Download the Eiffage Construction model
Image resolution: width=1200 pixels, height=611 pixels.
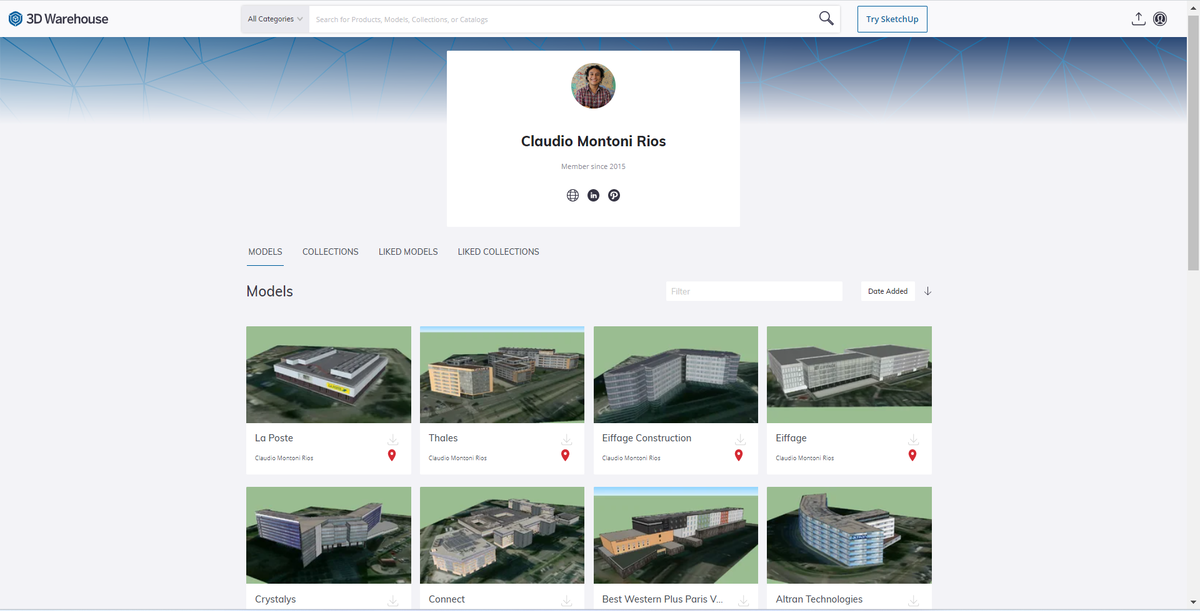[x=740, y=440]
